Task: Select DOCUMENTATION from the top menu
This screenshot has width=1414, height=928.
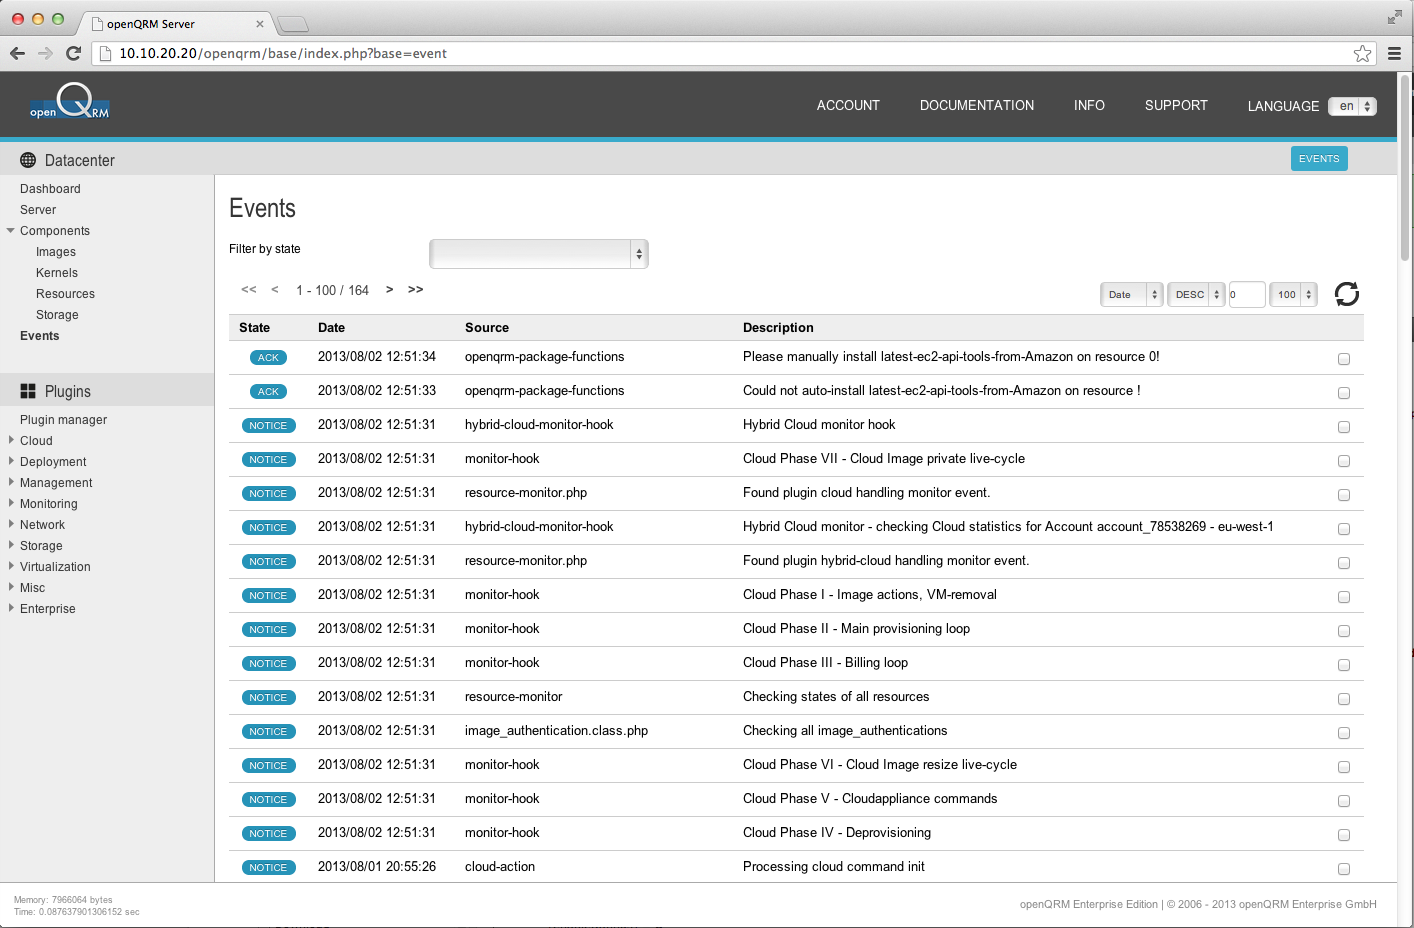Action: tap(977, 105)
